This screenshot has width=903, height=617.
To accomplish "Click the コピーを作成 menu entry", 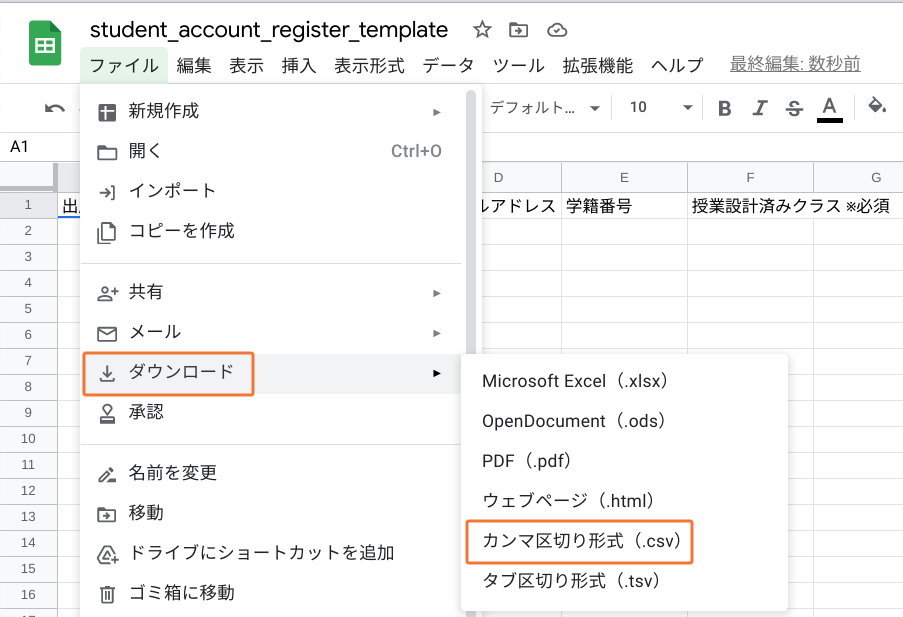I will pos(181,231).
